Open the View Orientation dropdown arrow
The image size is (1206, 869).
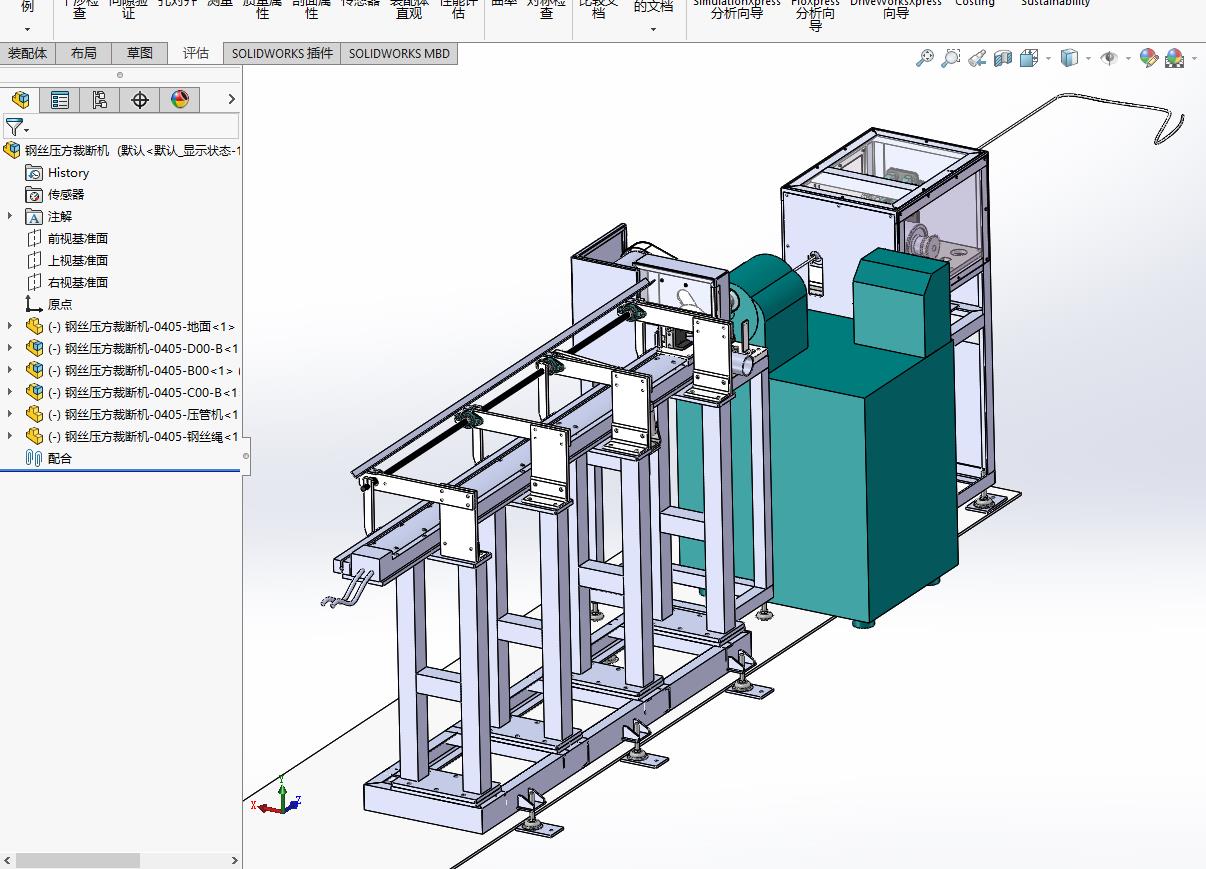coord(1048,58)
